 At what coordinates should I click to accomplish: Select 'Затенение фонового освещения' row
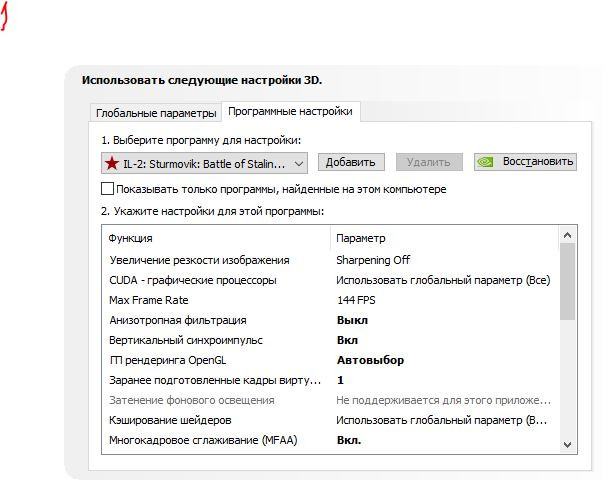tap(330, 400)
